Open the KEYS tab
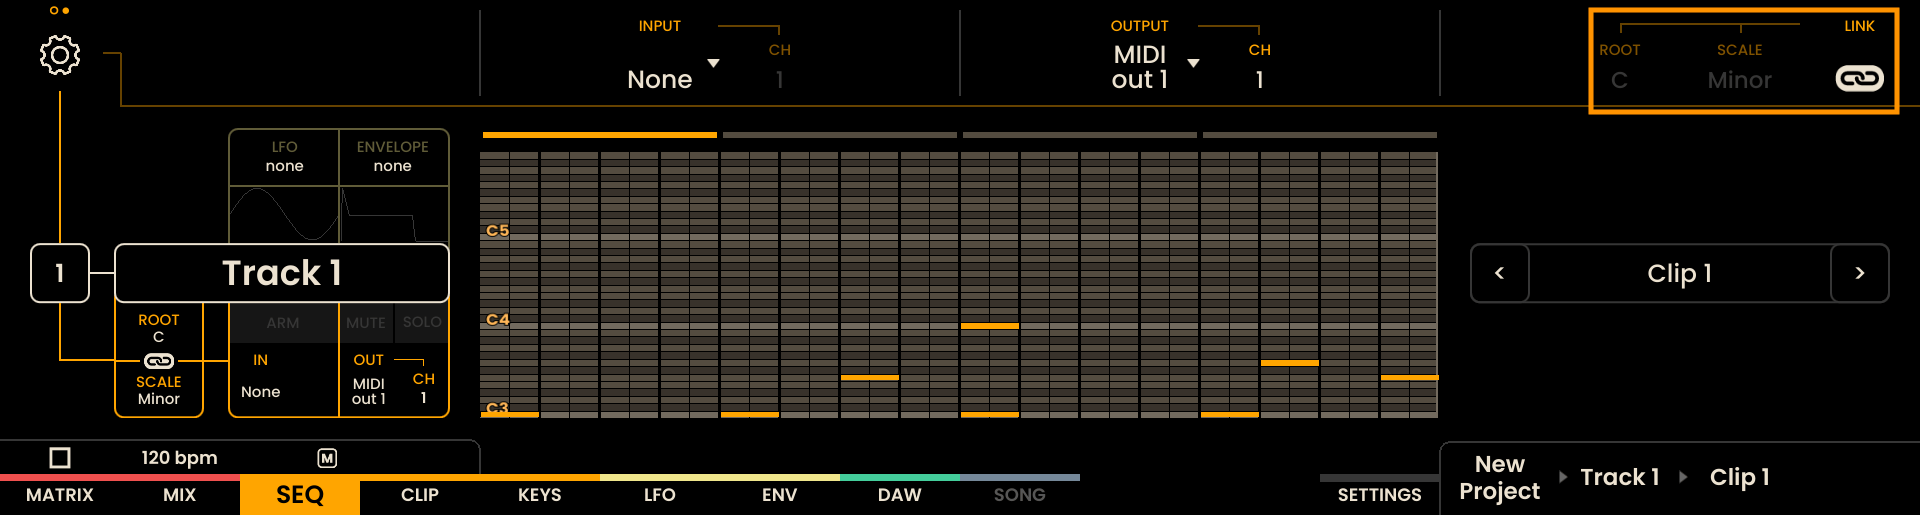Screen dimensions: 1920x515 pos(540,495)
